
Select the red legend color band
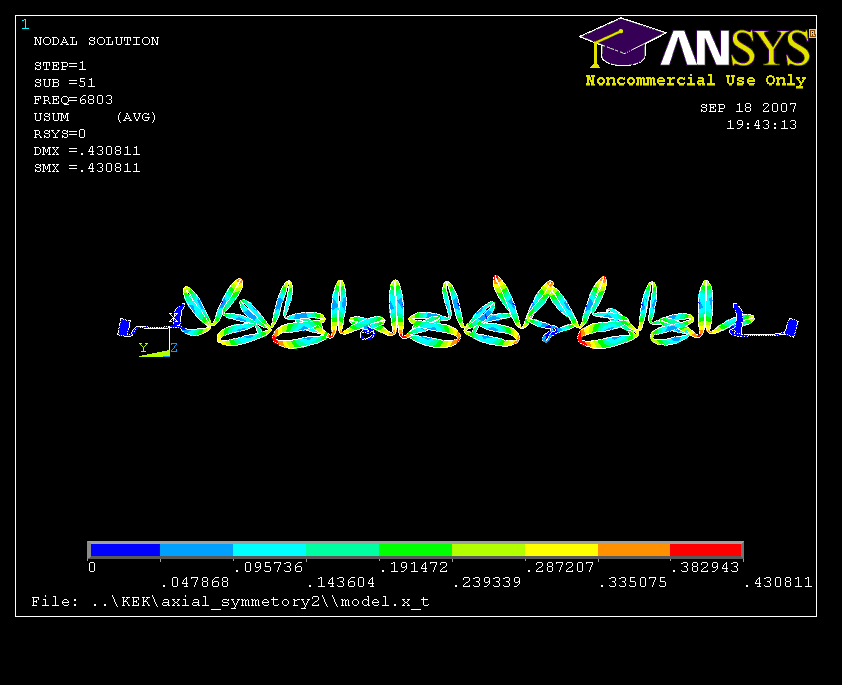click(706, 550)
